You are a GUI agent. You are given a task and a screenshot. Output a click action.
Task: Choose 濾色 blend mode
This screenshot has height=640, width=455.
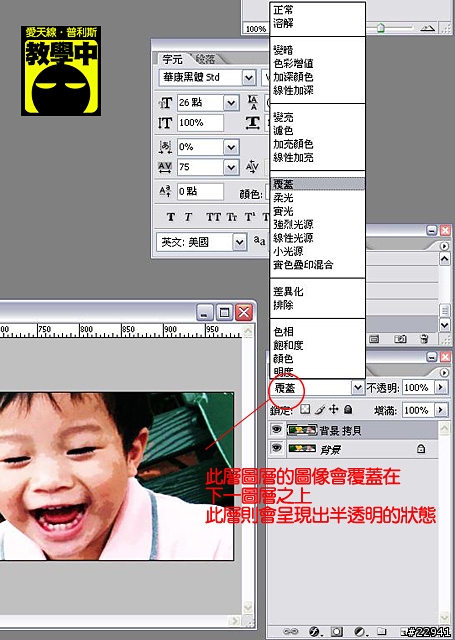coord(283,131)
